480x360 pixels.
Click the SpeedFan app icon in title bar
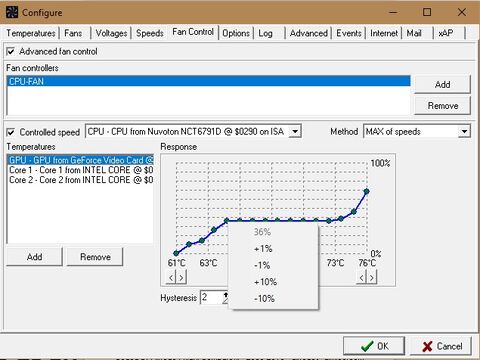coord(12,12)
